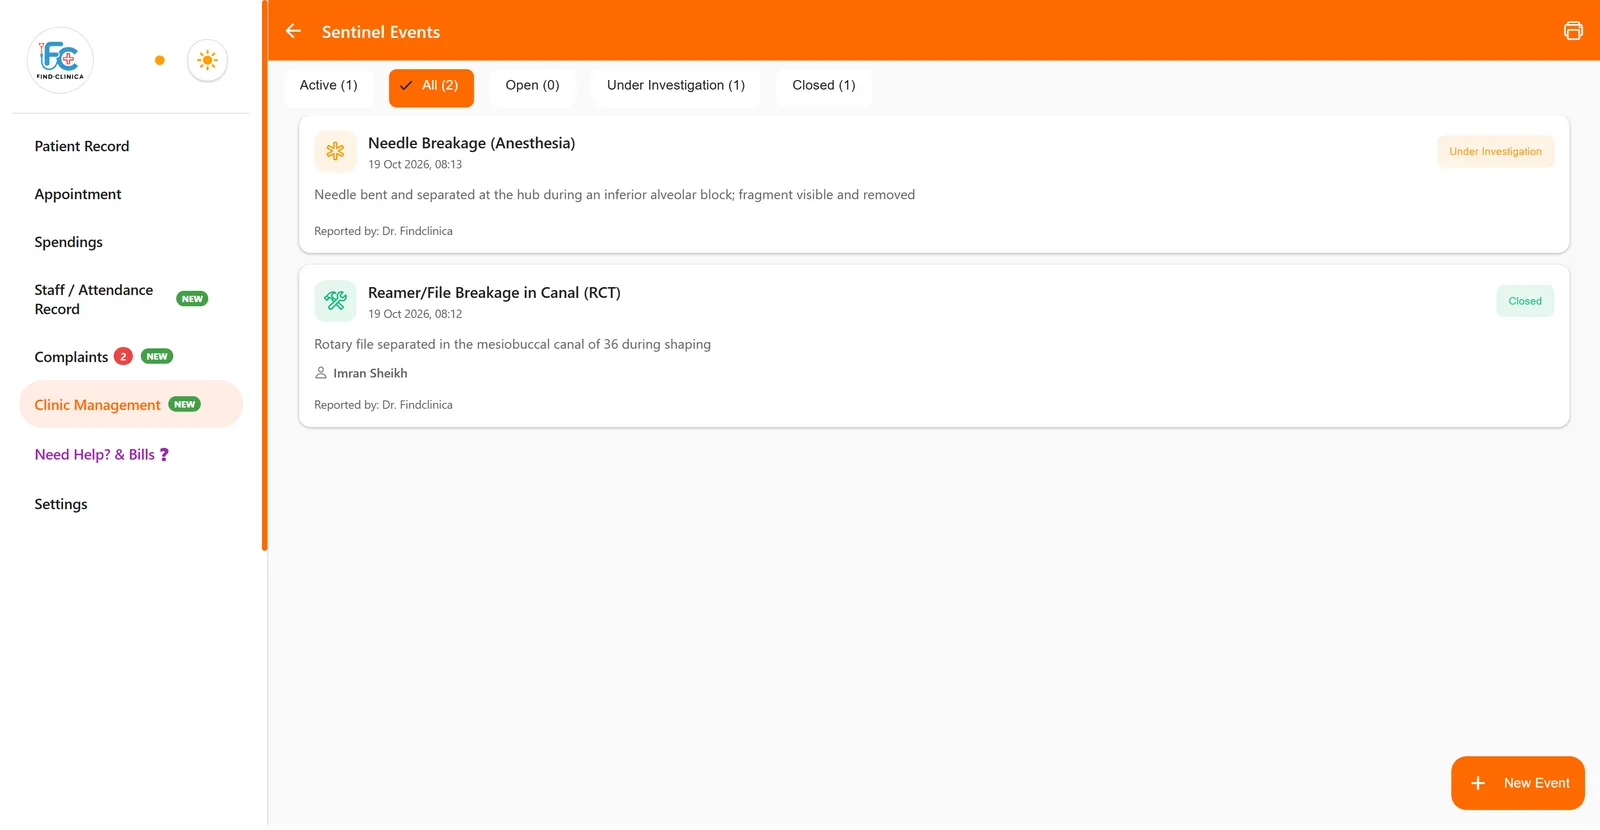
Task: Click the purple question mark icon
Action: (x=164, y=455)
